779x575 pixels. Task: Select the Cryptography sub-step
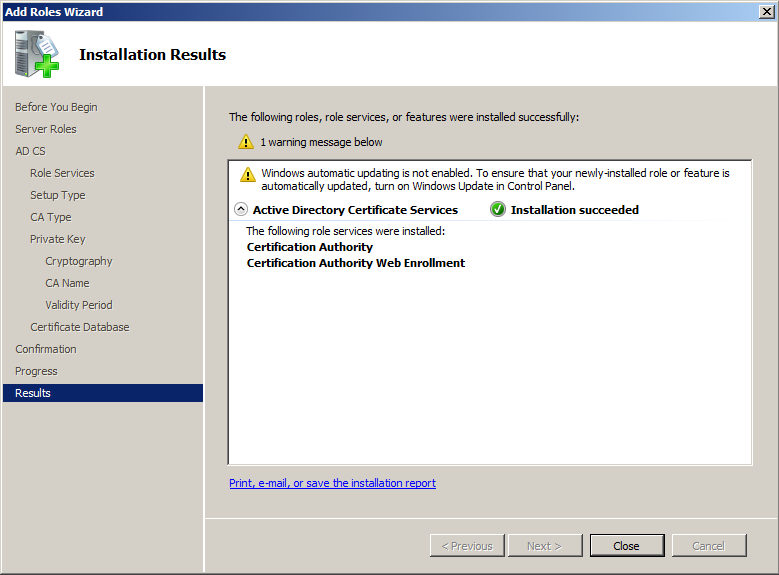(x=79, y=261)
